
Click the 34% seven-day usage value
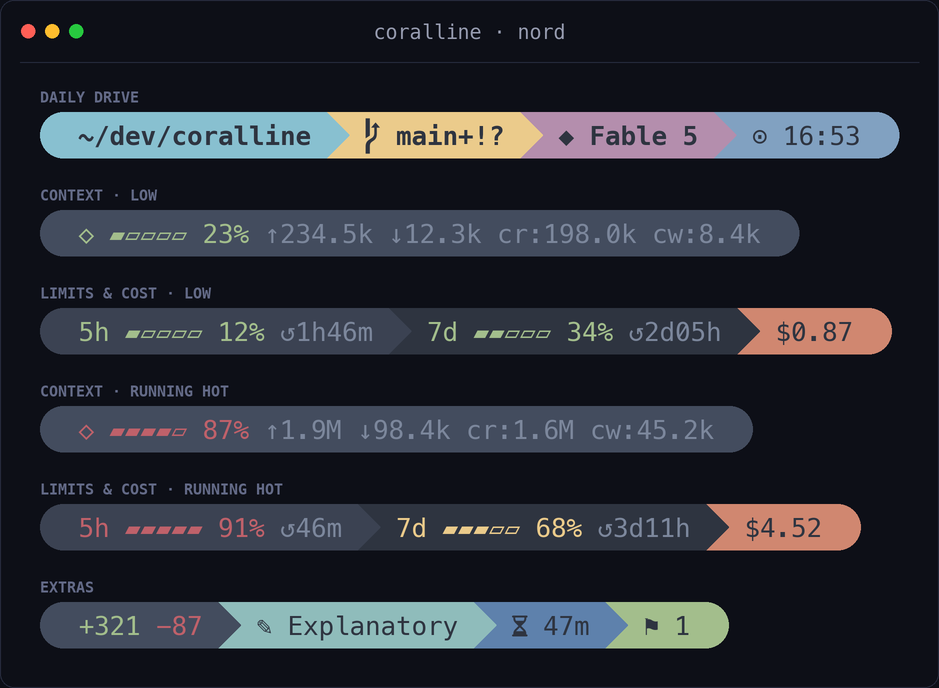590,332
